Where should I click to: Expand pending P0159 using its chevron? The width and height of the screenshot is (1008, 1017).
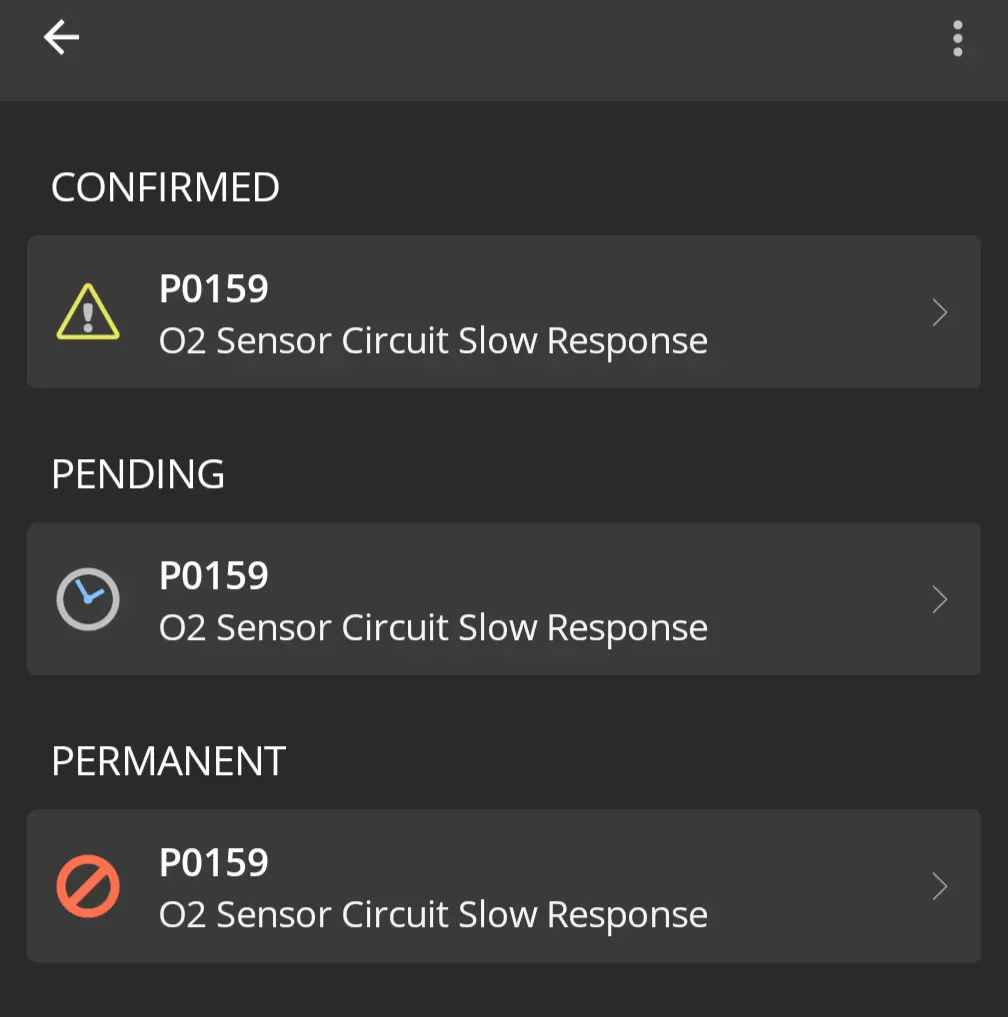(939, 599)
